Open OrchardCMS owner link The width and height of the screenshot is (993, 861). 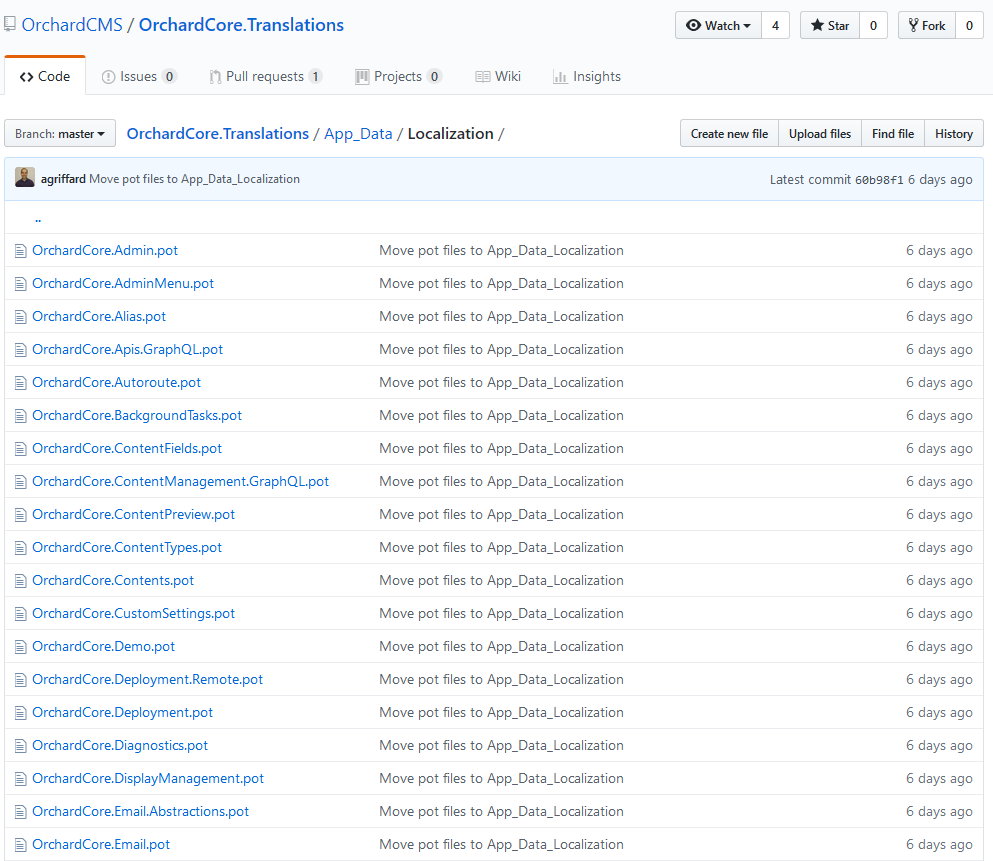click(x=72, y=25)
